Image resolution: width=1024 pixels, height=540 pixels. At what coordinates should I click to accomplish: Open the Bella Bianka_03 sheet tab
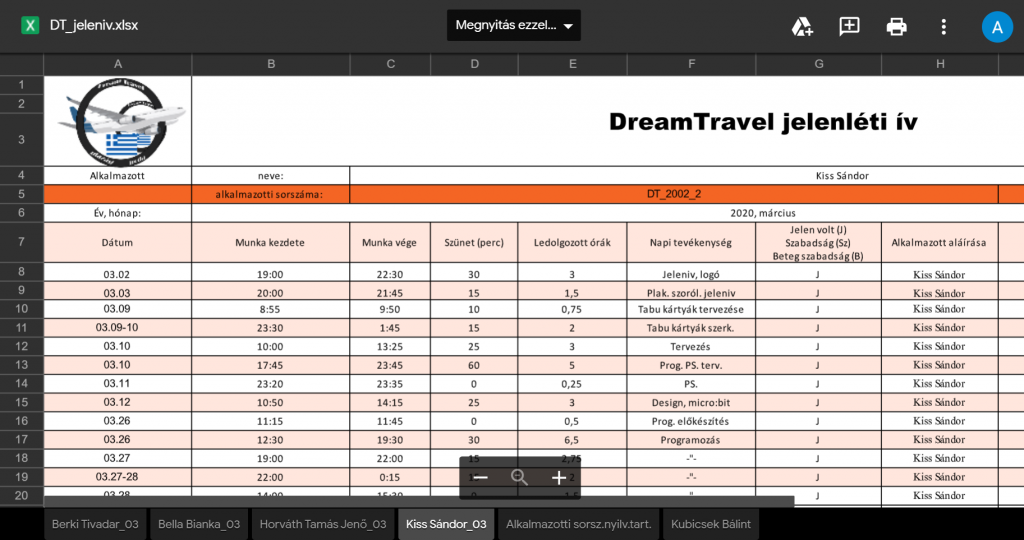click(x=198, y=524)
